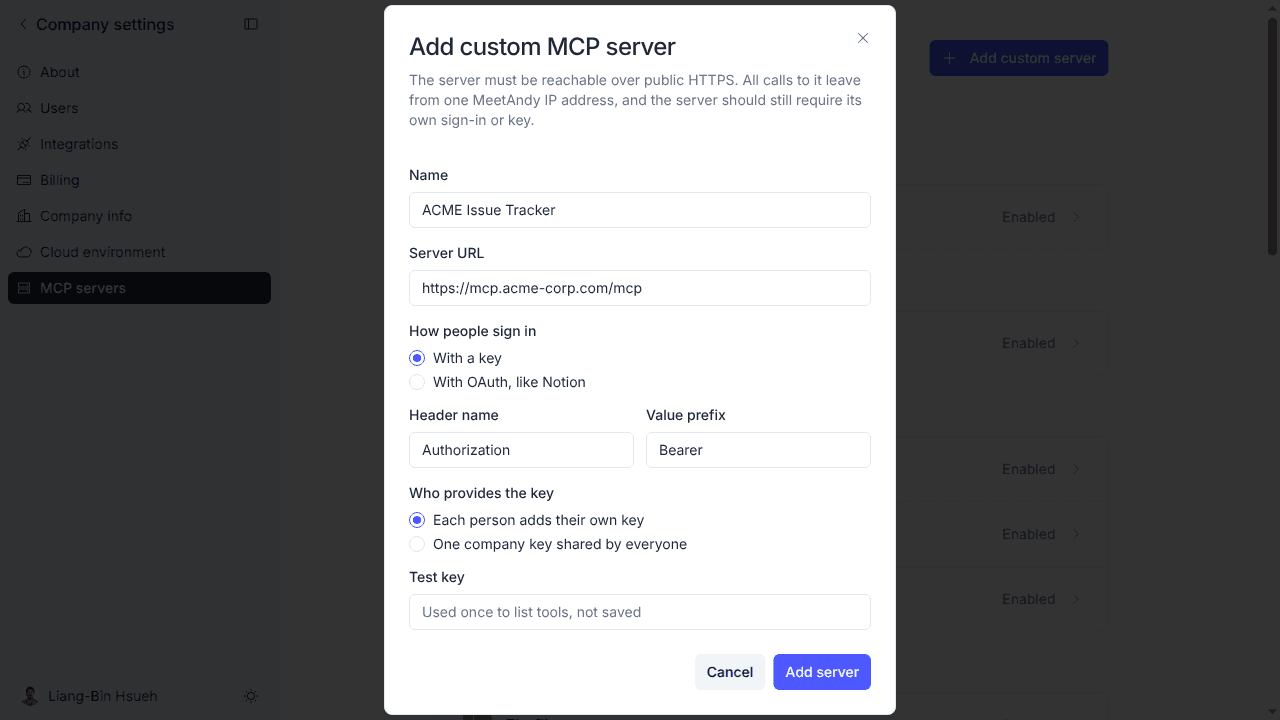1280x720 pixels.
Task: Click the Add custom server button
Action: coord(1019,58)
